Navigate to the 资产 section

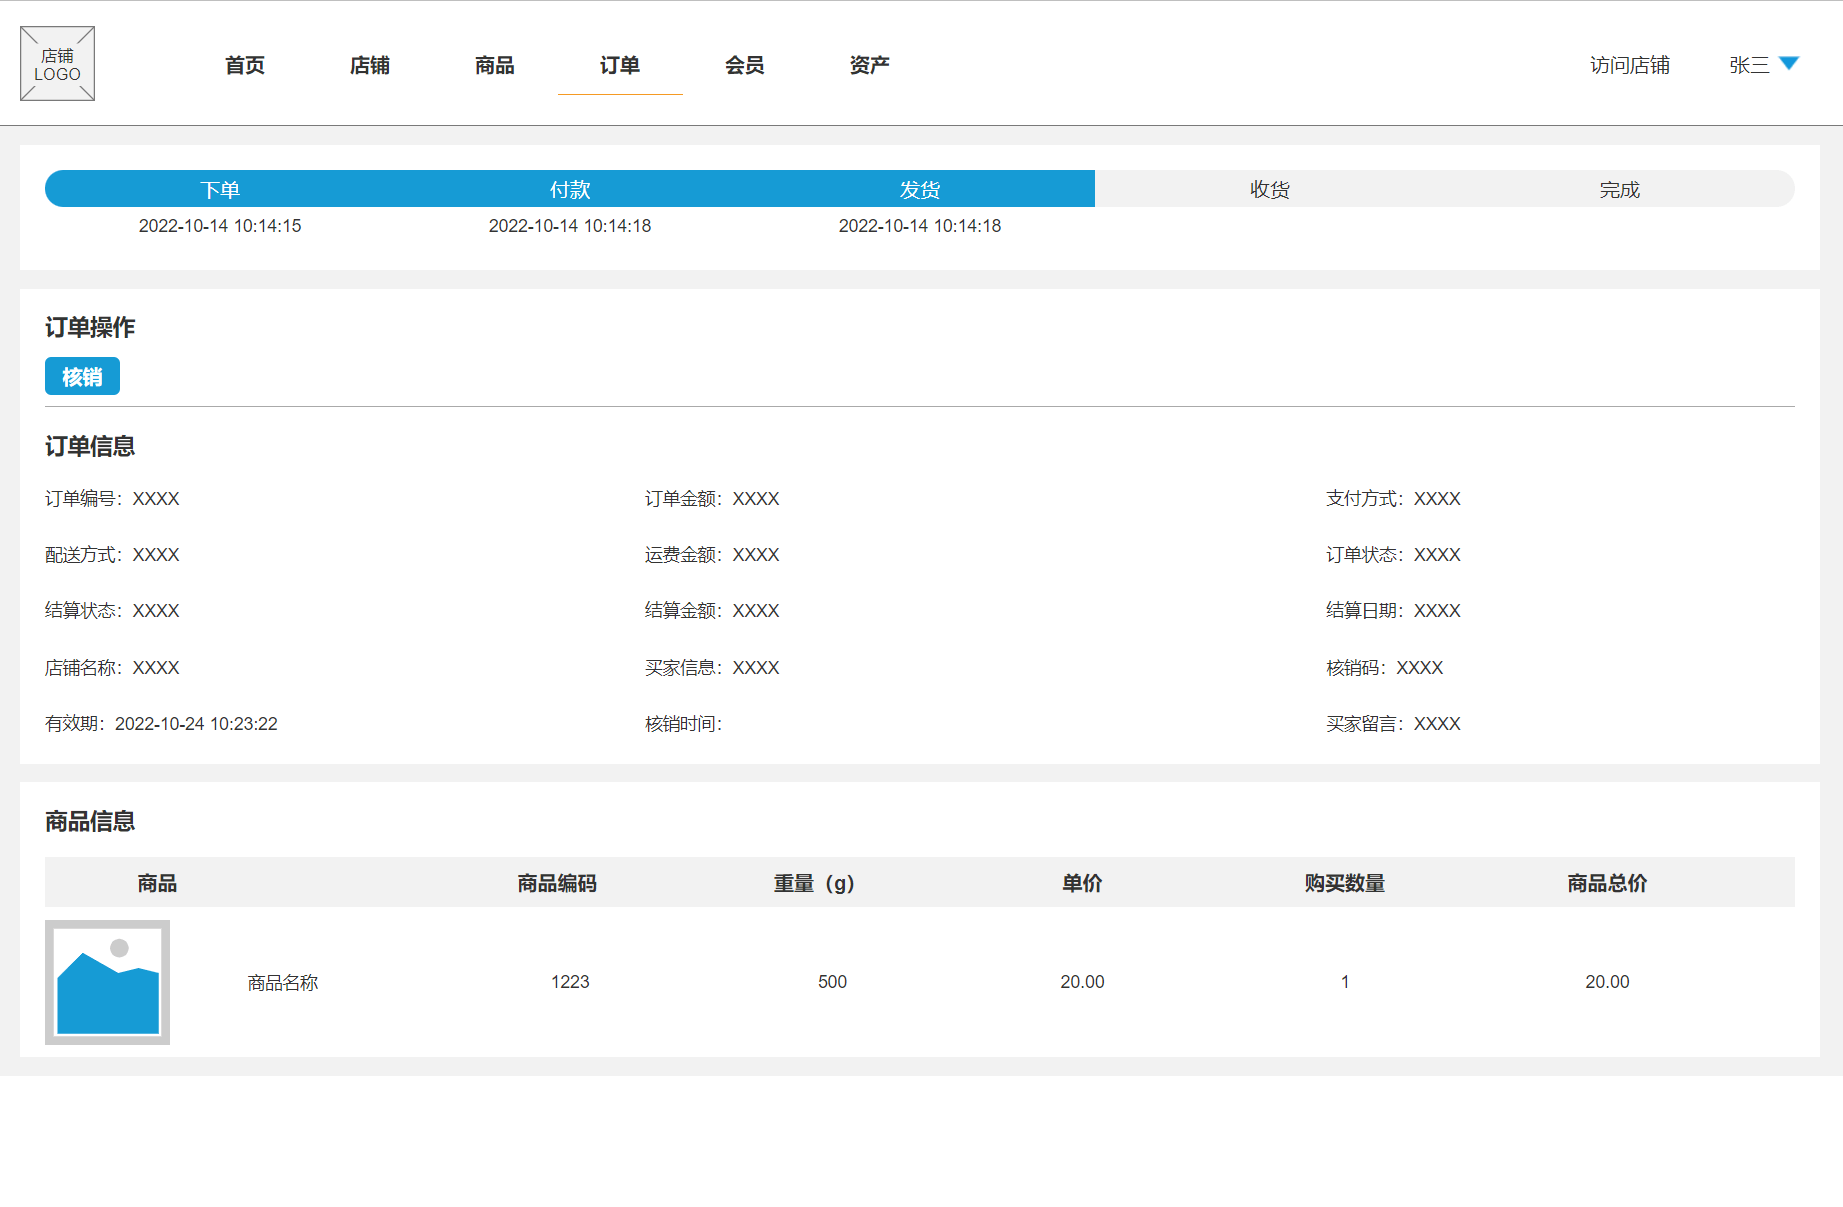click(867, 65)
